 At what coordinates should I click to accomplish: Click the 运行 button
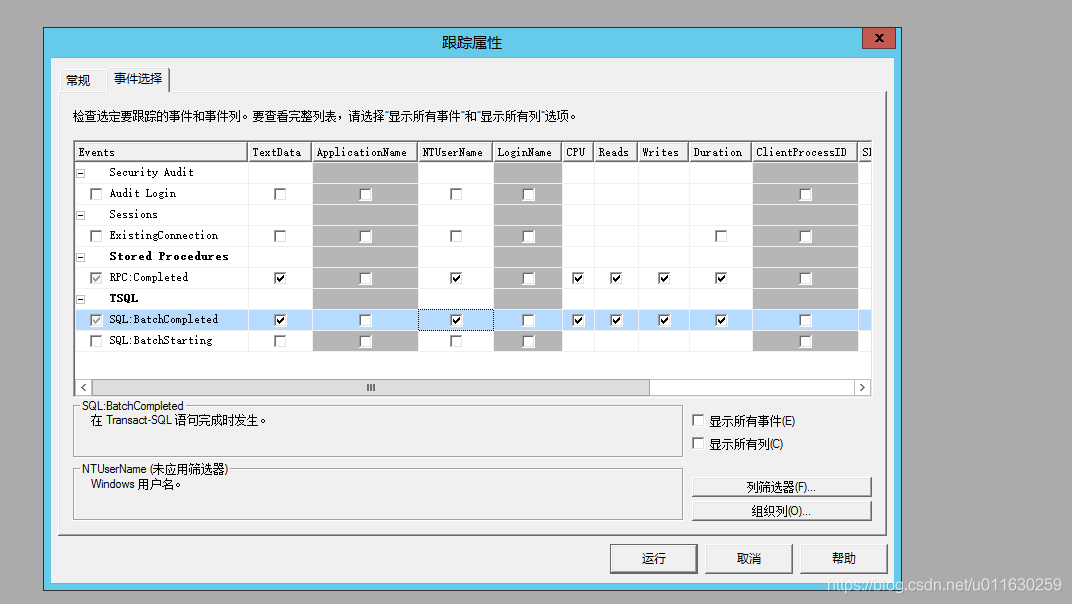[x=654, y=559]
